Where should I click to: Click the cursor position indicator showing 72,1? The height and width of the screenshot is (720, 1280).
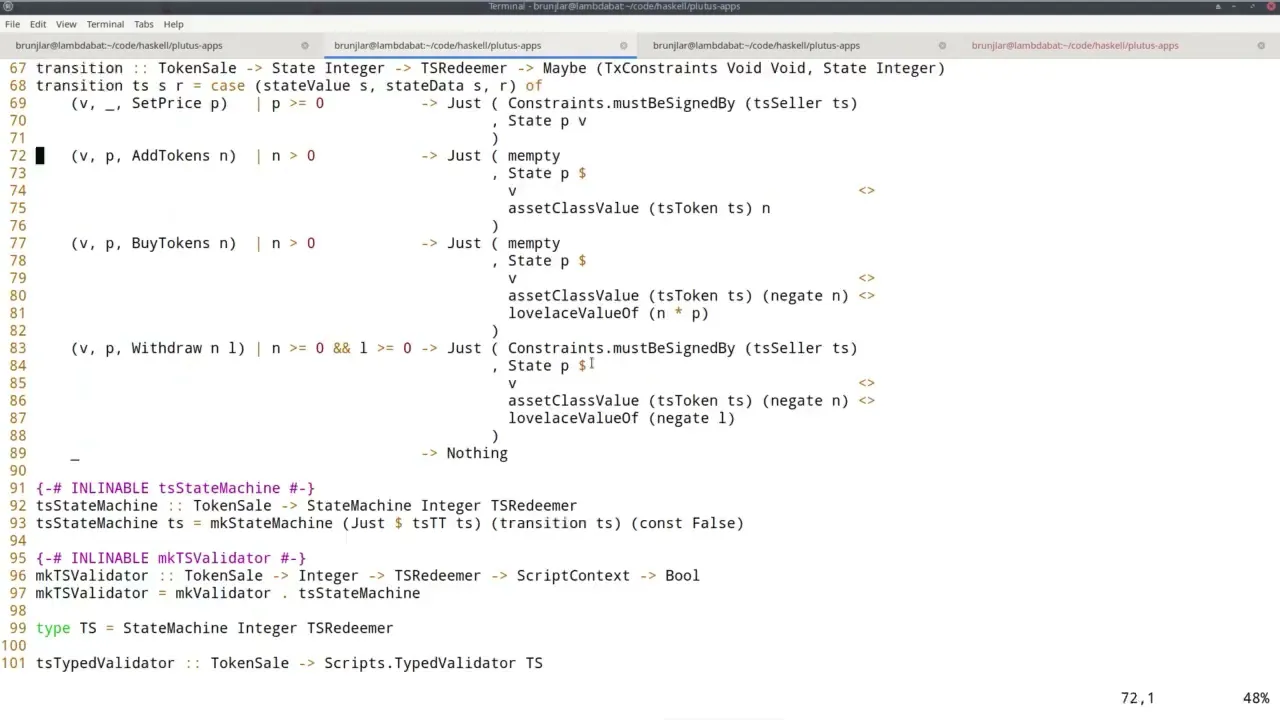[x=1137, y=698]
